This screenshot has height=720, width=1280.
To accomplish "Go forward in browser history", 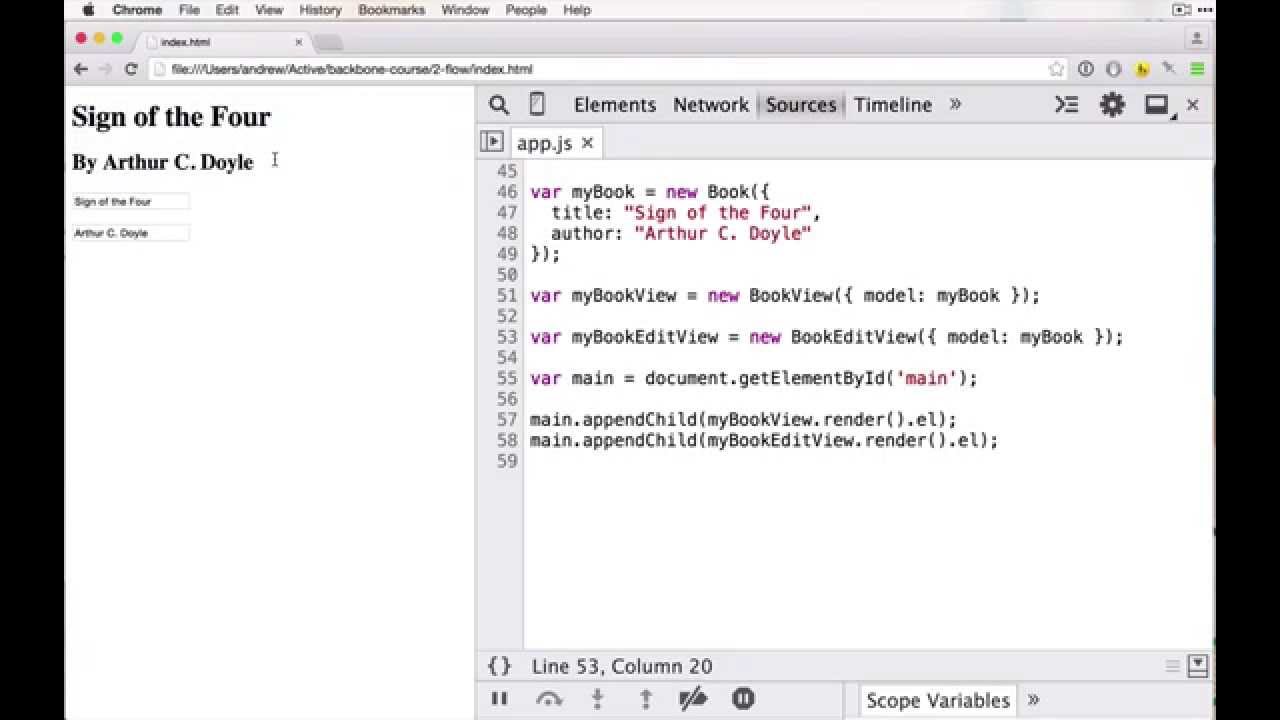I will coord(105,69).
